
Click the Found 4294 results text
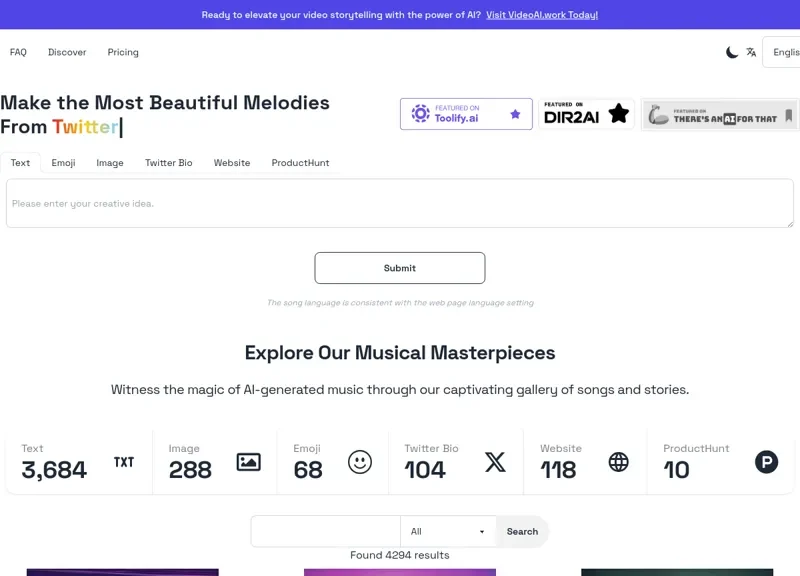click(399, 555)
